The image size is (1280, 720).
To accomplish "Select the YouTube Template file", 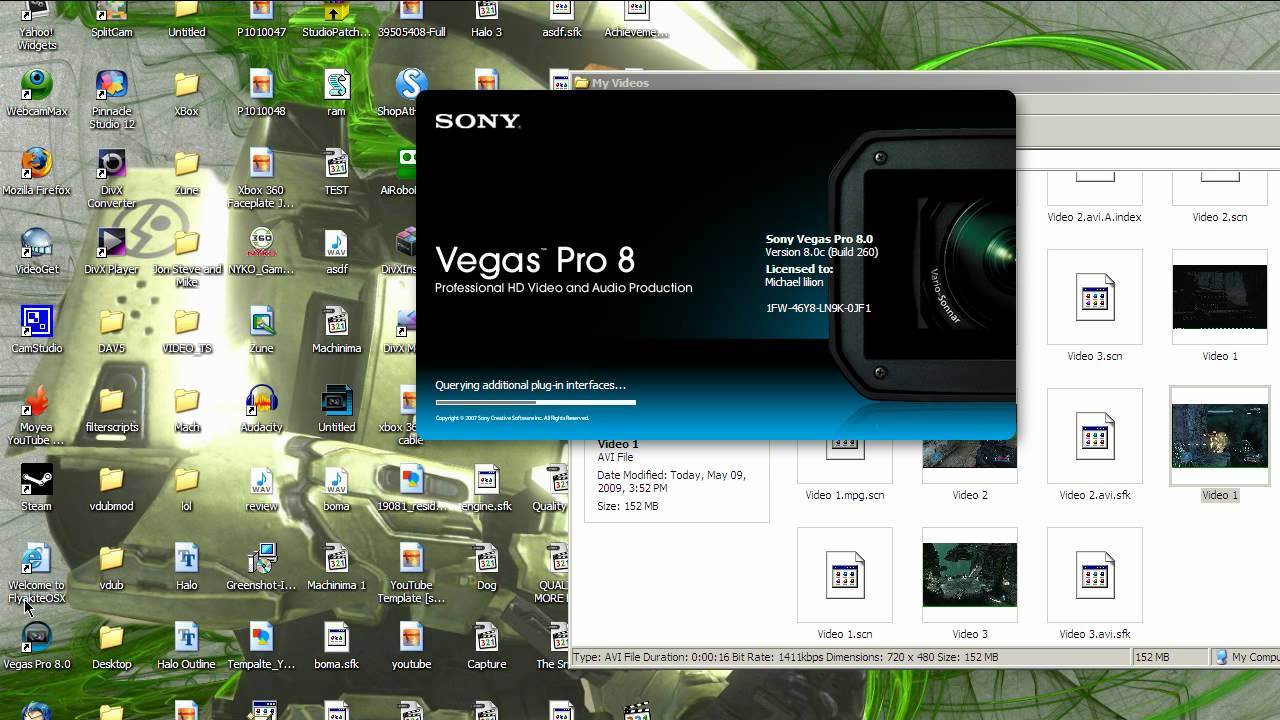I will coord(411,573).
